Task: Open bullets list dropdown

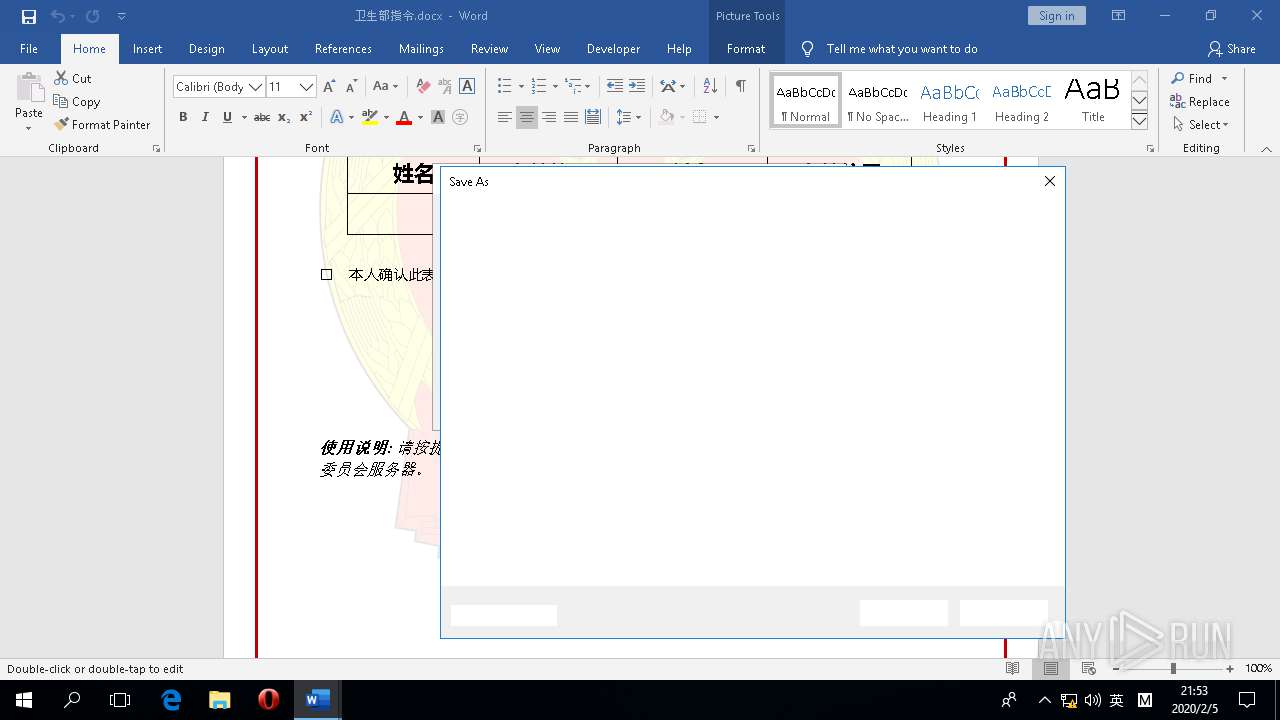Action: pyautogui.click(x=521, y=87)
